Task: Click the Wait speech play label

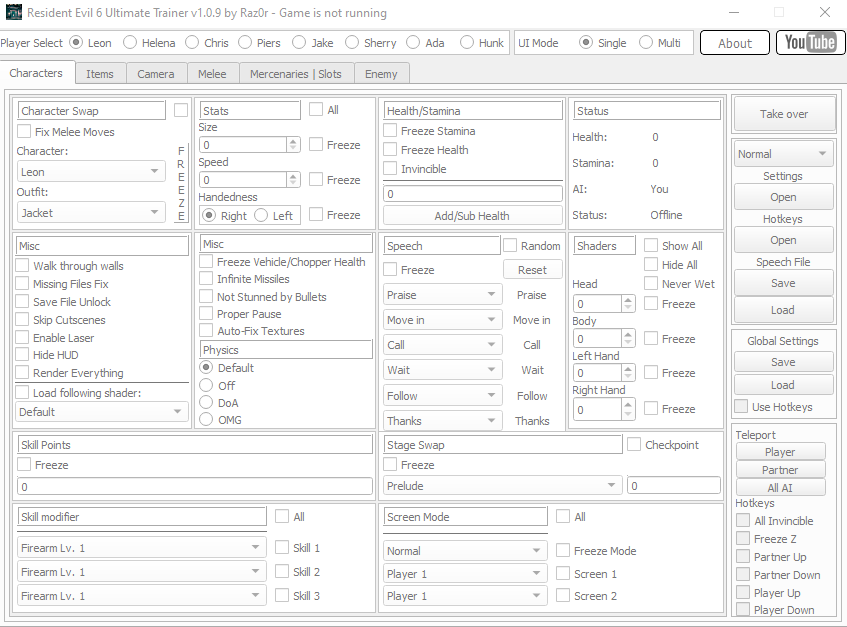Action: pyautogui.click(x=532, y=370)
